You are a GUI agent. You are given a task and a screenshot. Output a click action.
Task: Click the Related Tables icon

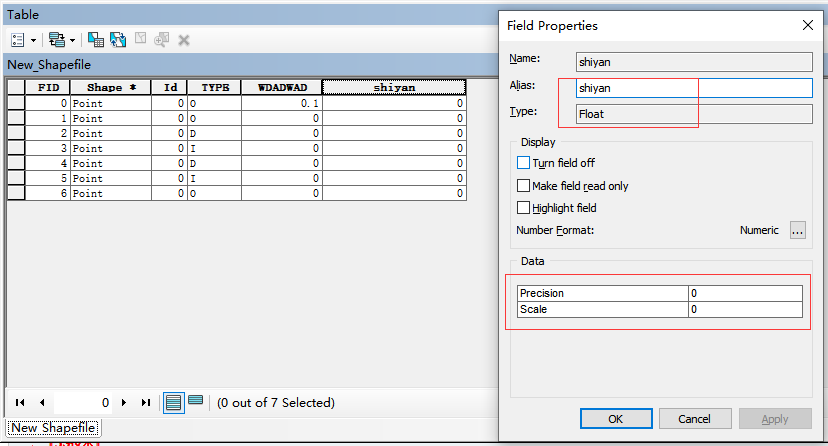point(55,40)
